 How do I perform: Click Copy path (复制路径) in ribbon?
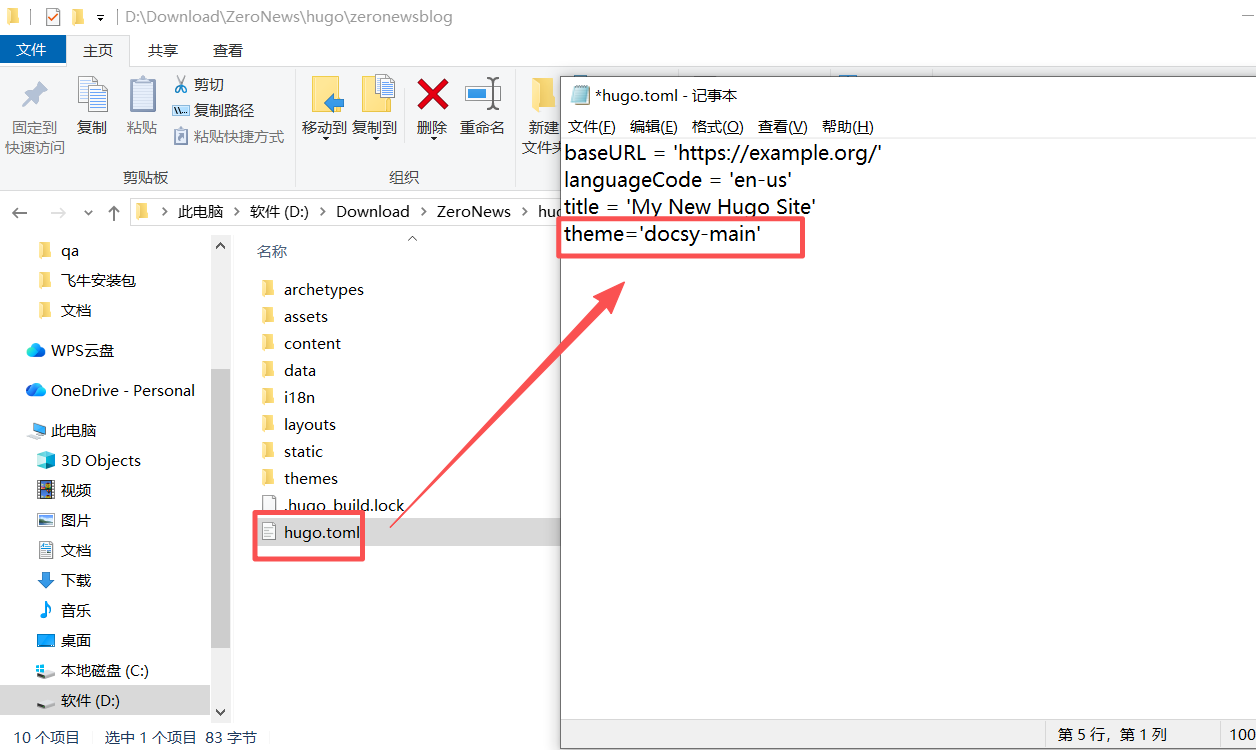213,110
